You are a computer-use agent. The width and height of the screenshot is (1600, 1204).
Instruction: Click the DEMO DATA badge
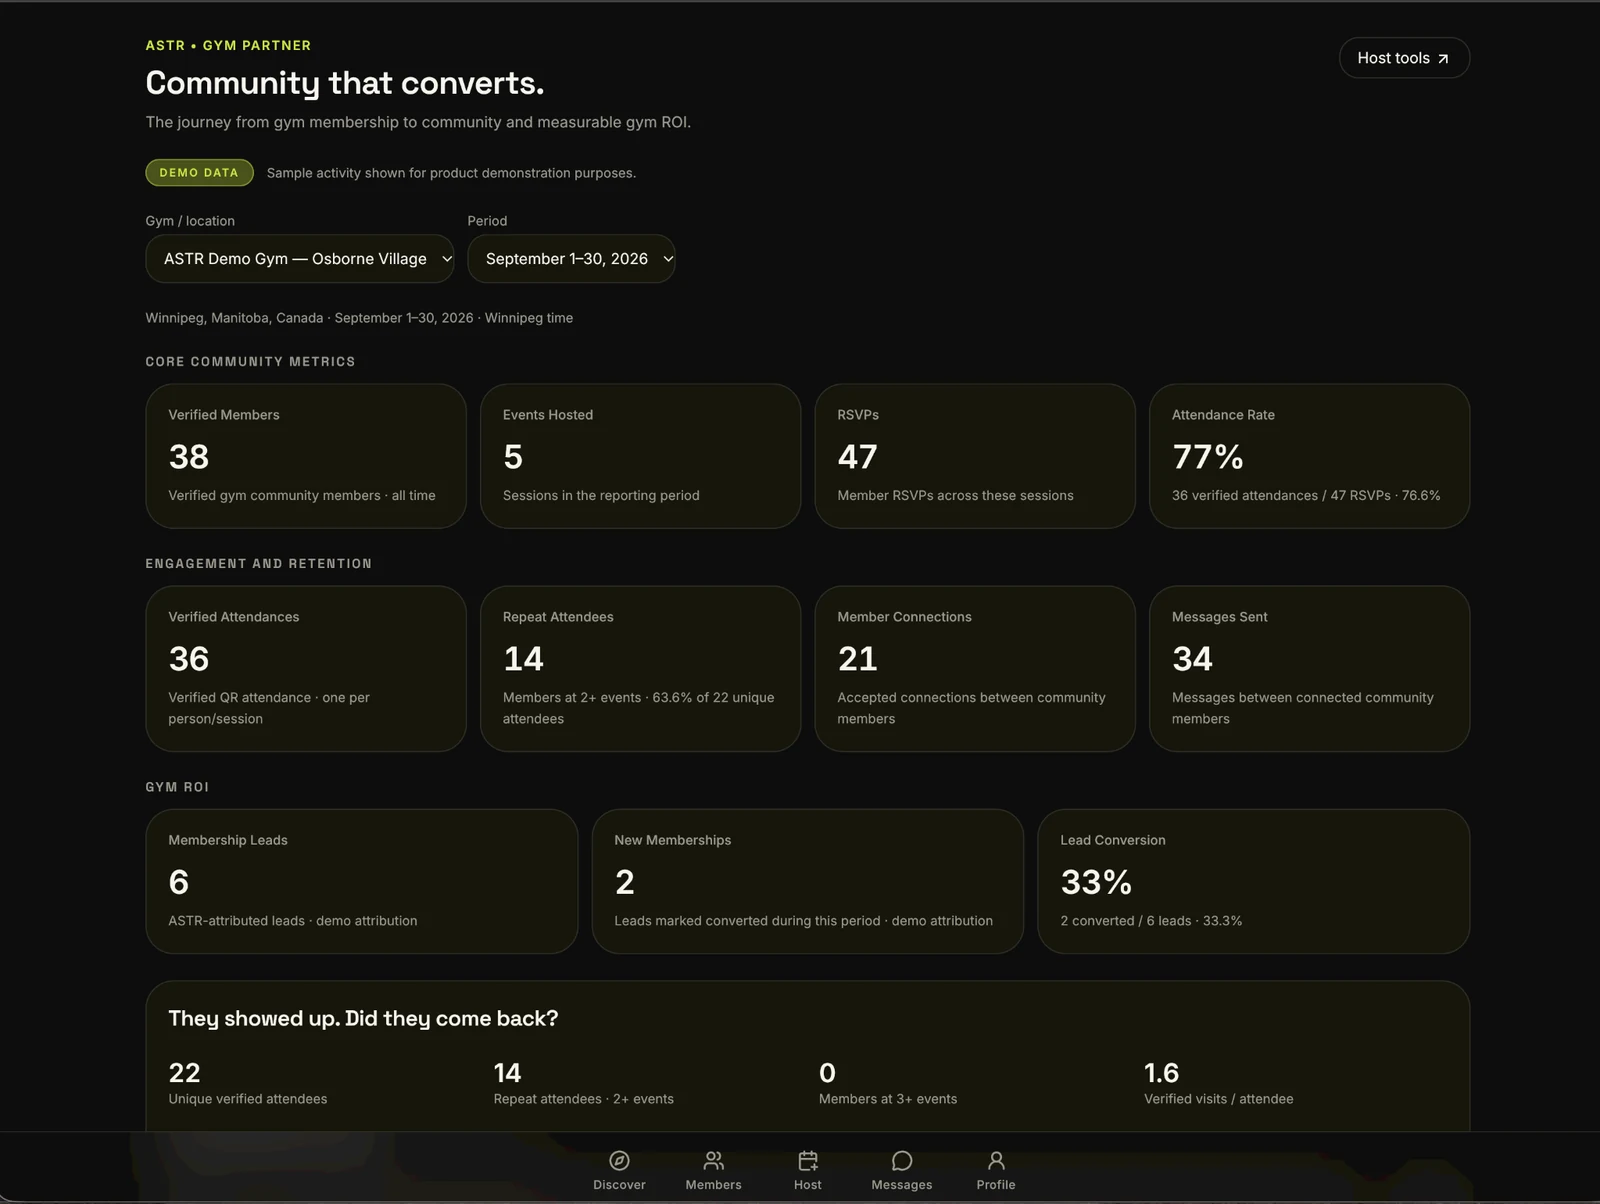(x=199, y=173)
